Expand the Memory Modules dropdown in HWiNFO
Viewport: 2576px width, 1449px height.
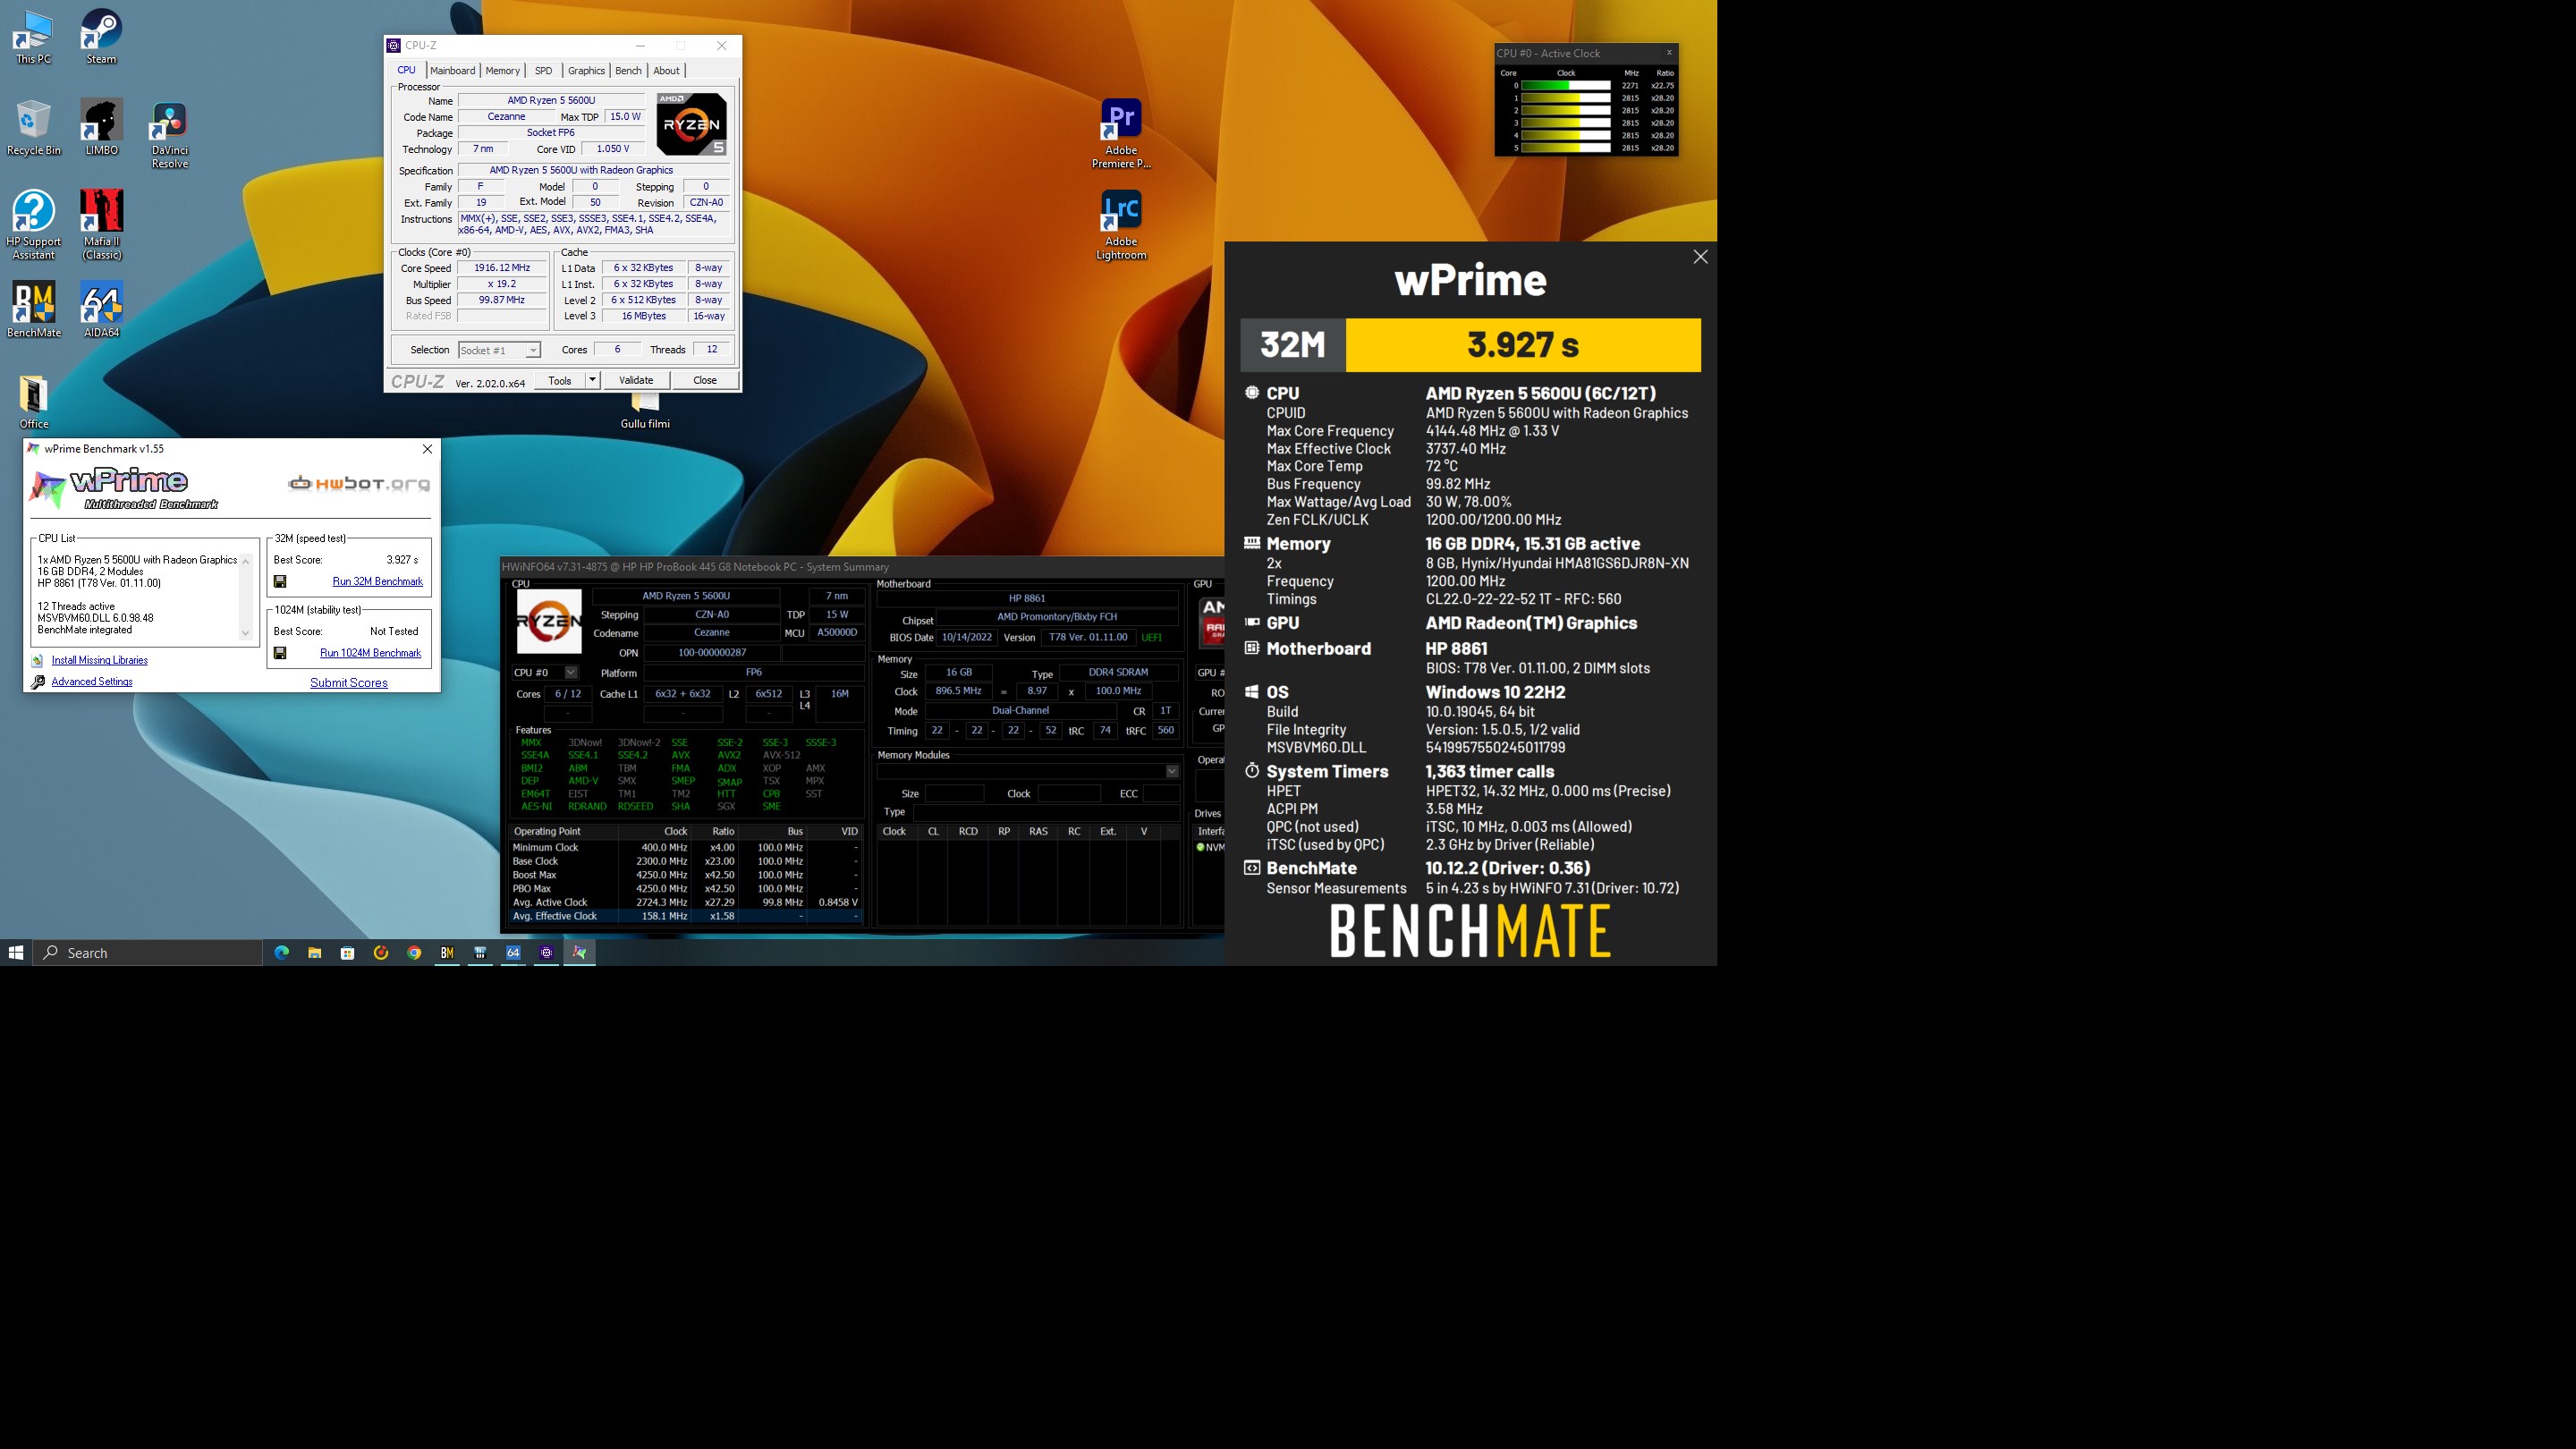1172,771
